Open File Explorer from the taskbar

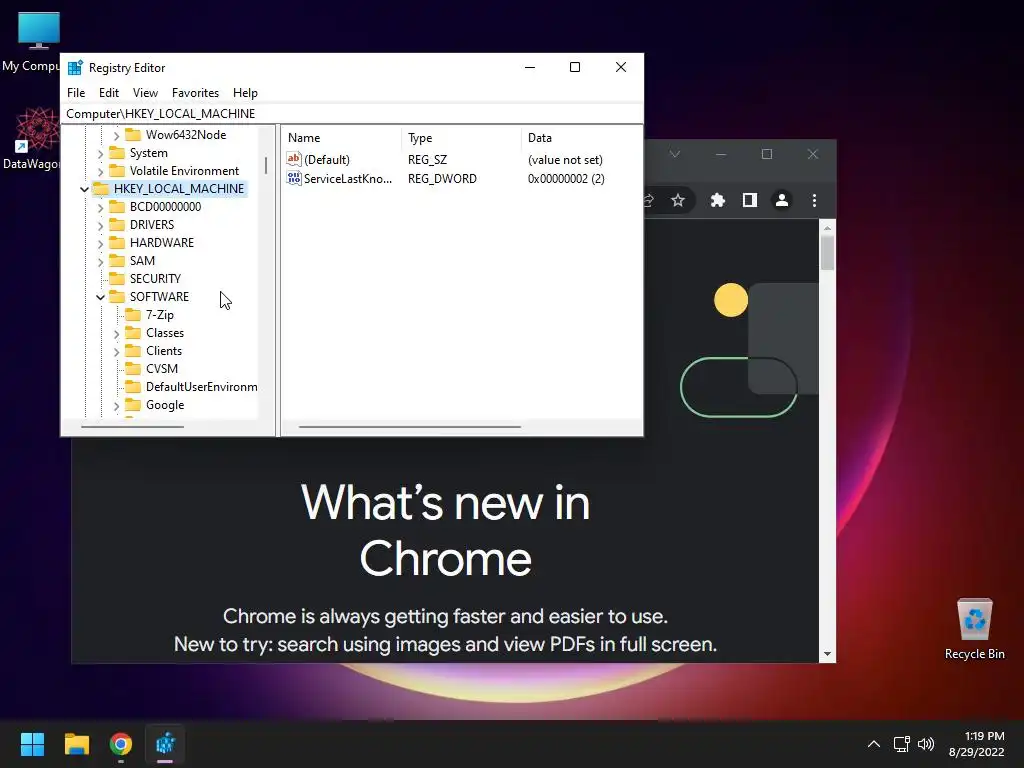[76, 744]
